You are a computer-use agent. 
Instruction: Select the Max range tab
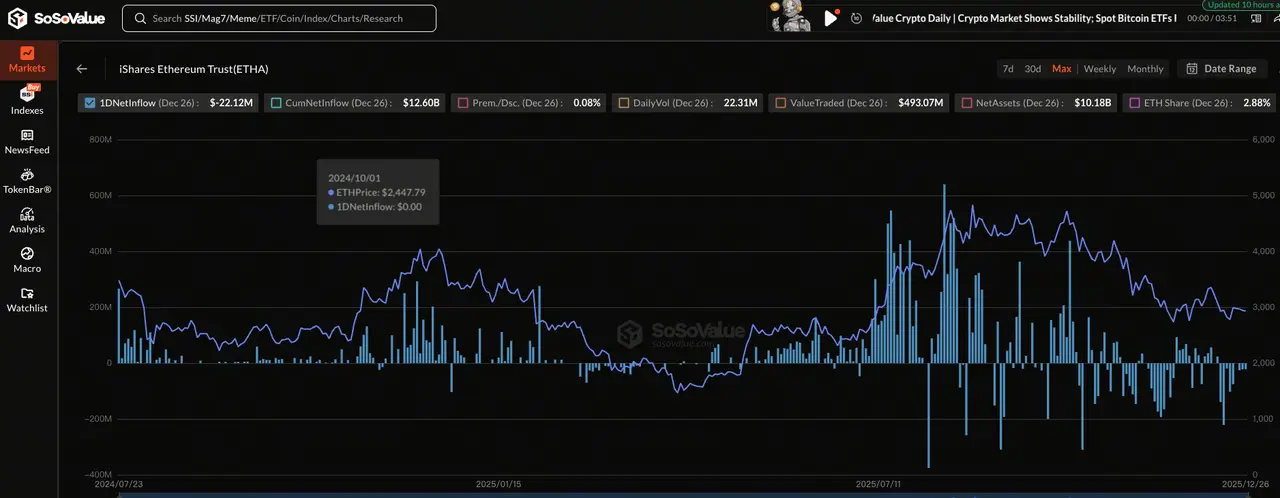click(x=1061, y=69)
